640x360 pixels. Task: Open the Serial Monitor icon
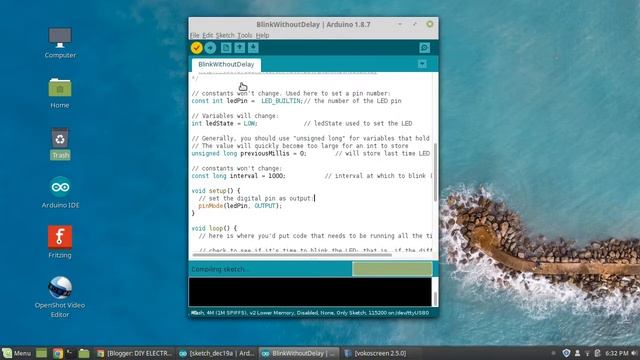[x=424, y=48]
